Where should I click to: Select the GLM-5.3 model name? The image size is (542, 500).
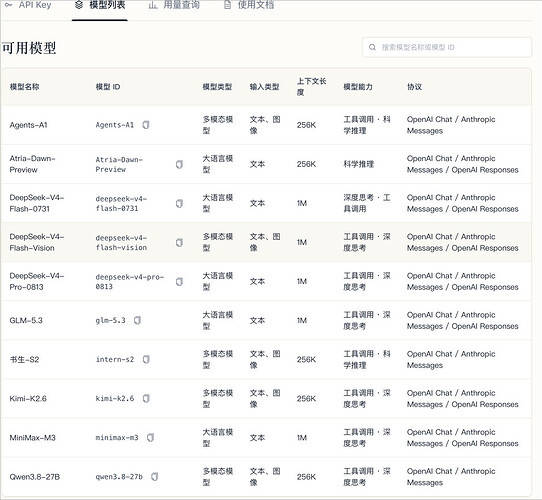[x=26, y=320]
